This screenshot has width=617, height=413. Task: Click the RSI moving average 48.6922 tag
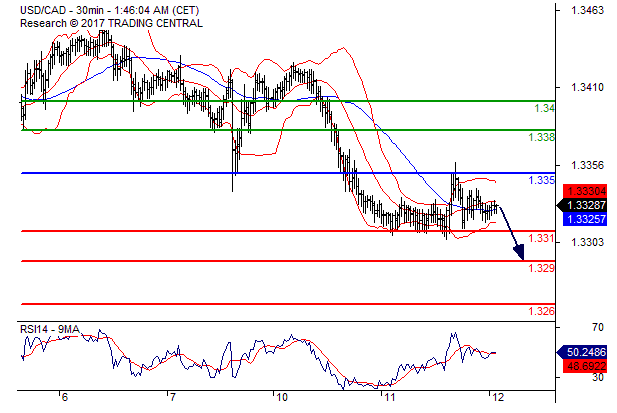585,366
